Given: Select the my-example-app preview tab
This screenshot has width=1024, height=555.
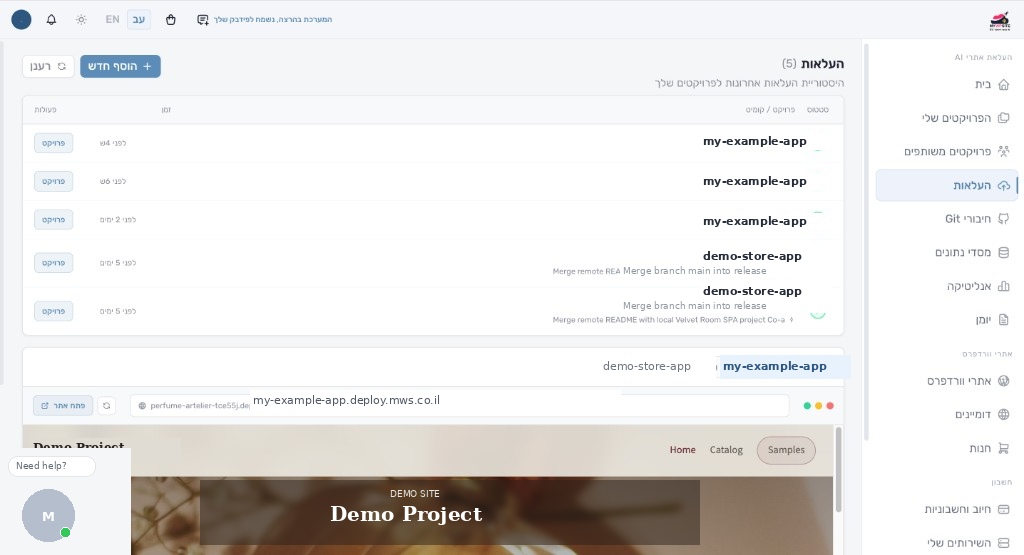Looking at the screenshot, I should tap(775, 366).
